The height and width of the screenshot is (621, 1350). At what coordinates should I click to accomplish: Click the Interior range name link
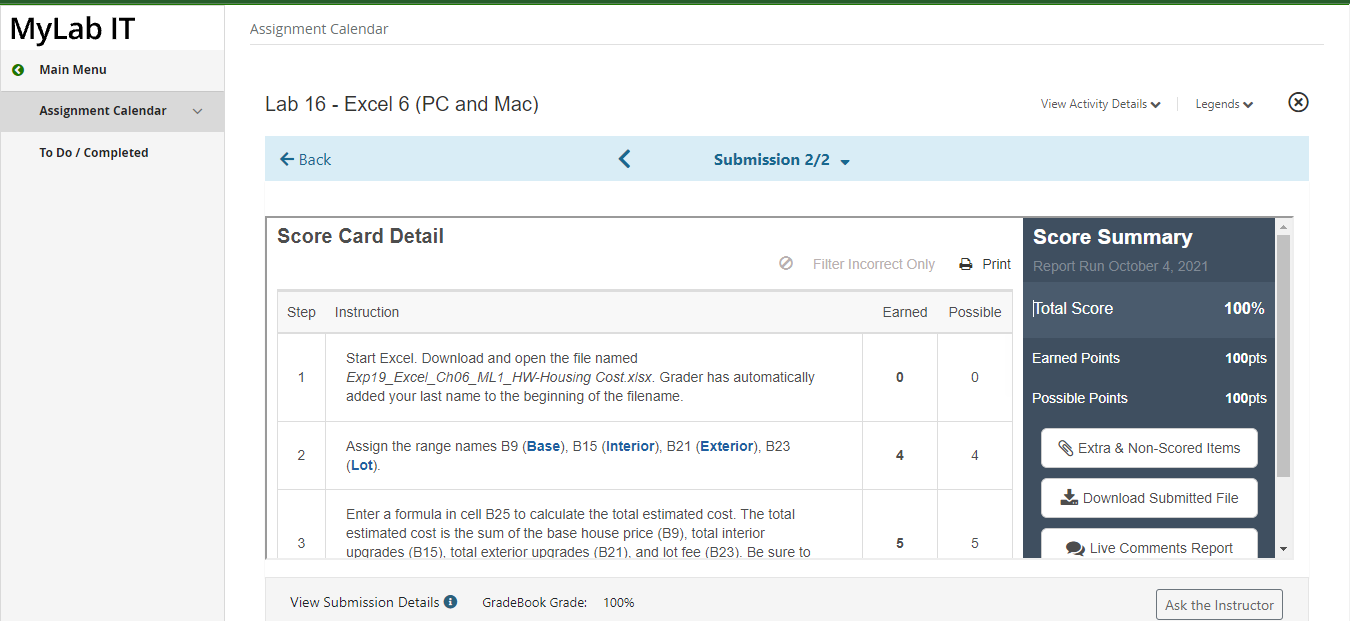[x=630, y=446]
